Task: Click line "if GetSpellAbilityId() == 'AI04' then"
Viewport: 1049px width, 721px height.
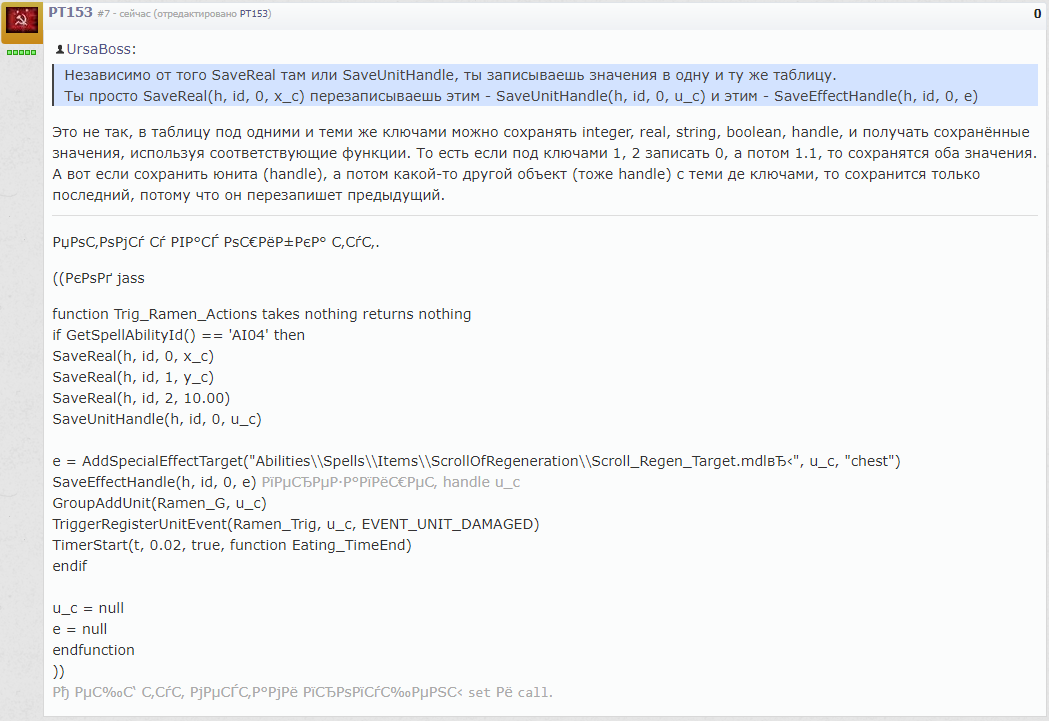Action: point(179,335)
